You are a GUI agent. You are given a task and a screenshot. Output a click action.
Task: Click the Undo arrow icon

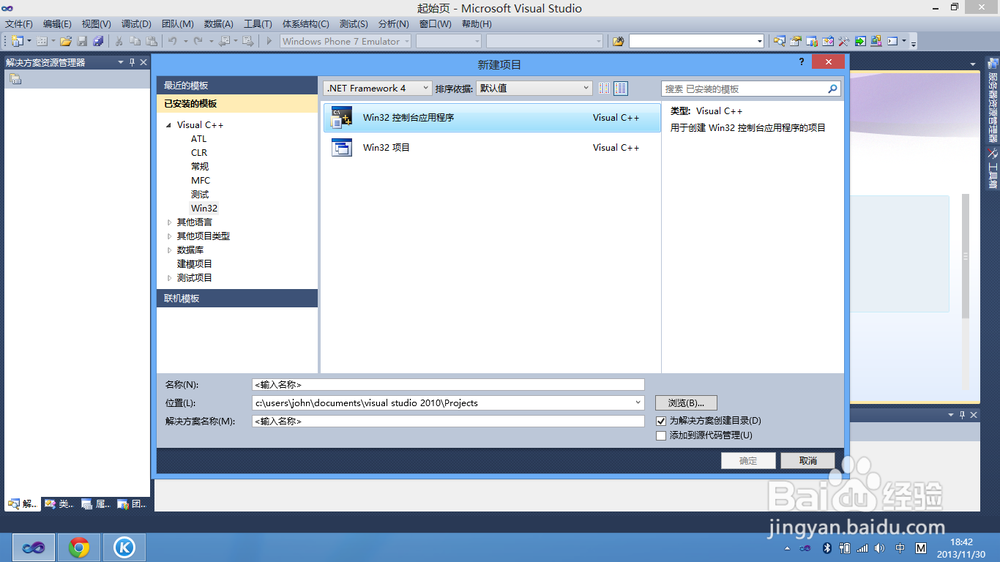(x=172, y=41)
